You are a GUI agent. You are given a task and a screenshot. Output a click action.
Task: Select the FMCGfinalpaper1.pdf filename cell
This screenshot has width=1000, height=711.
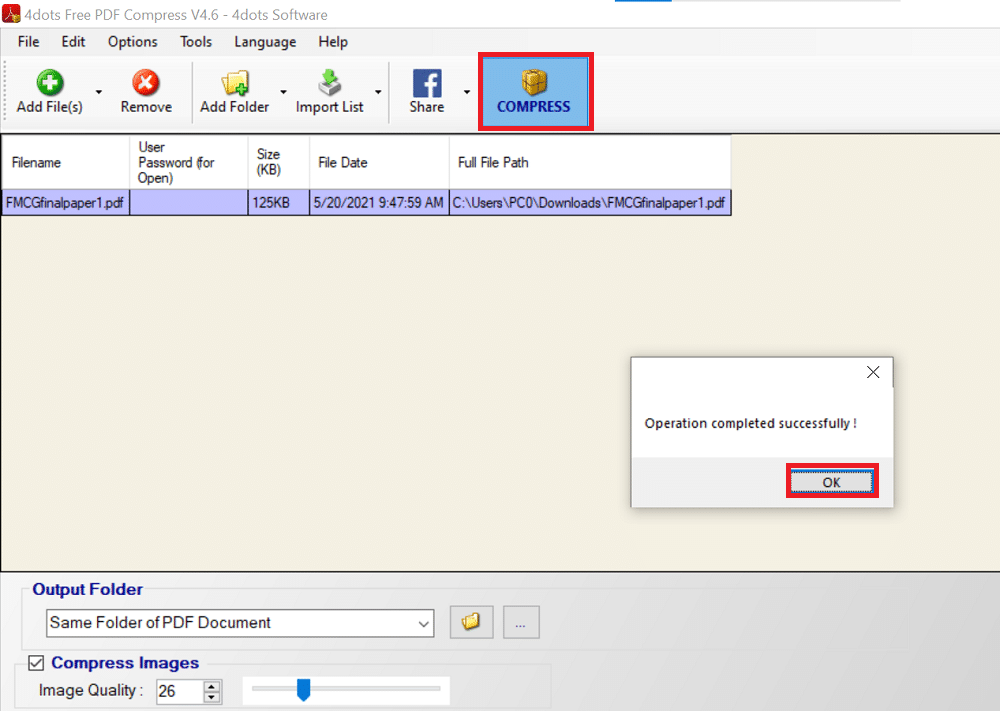pos(65,203)
